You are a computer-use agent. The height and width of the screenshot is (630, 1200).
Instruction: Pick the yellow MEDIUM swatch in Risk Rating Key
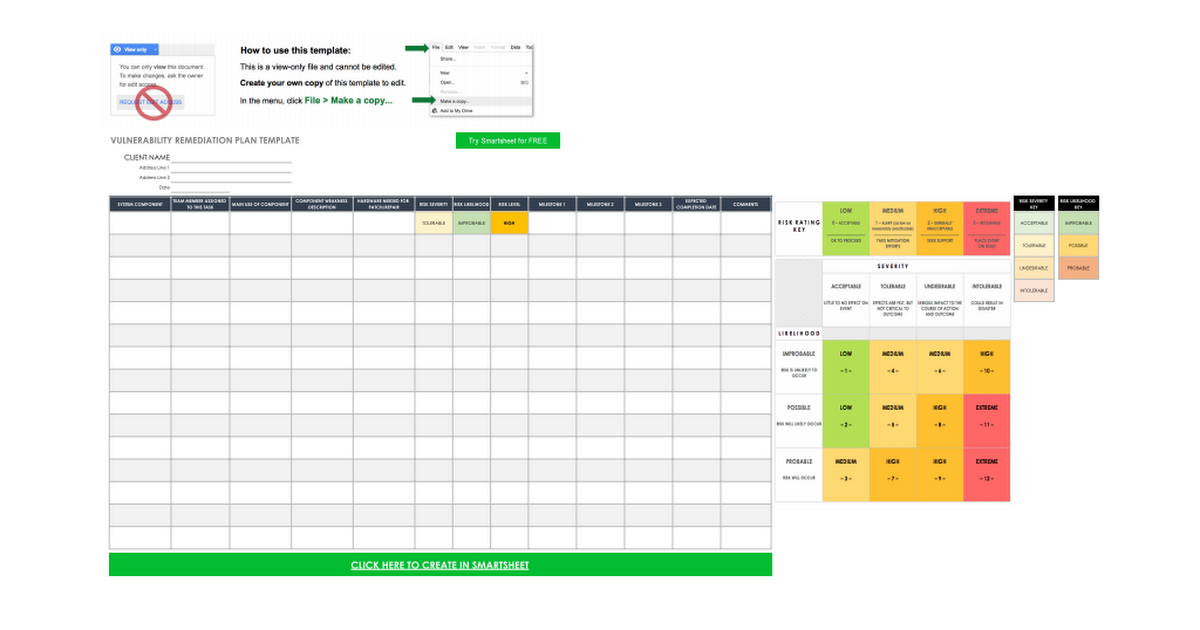tap(893, 226)
